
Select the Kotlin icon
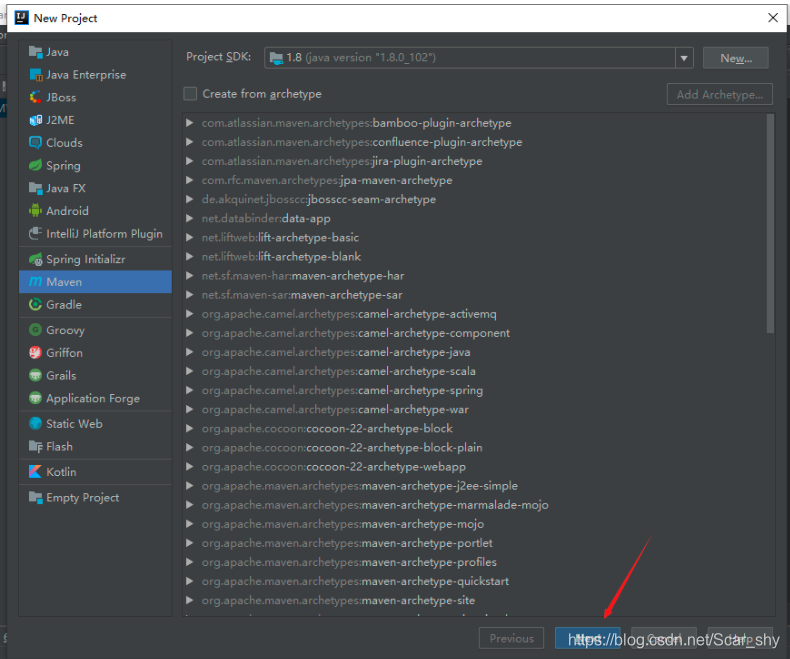[35, 472]
